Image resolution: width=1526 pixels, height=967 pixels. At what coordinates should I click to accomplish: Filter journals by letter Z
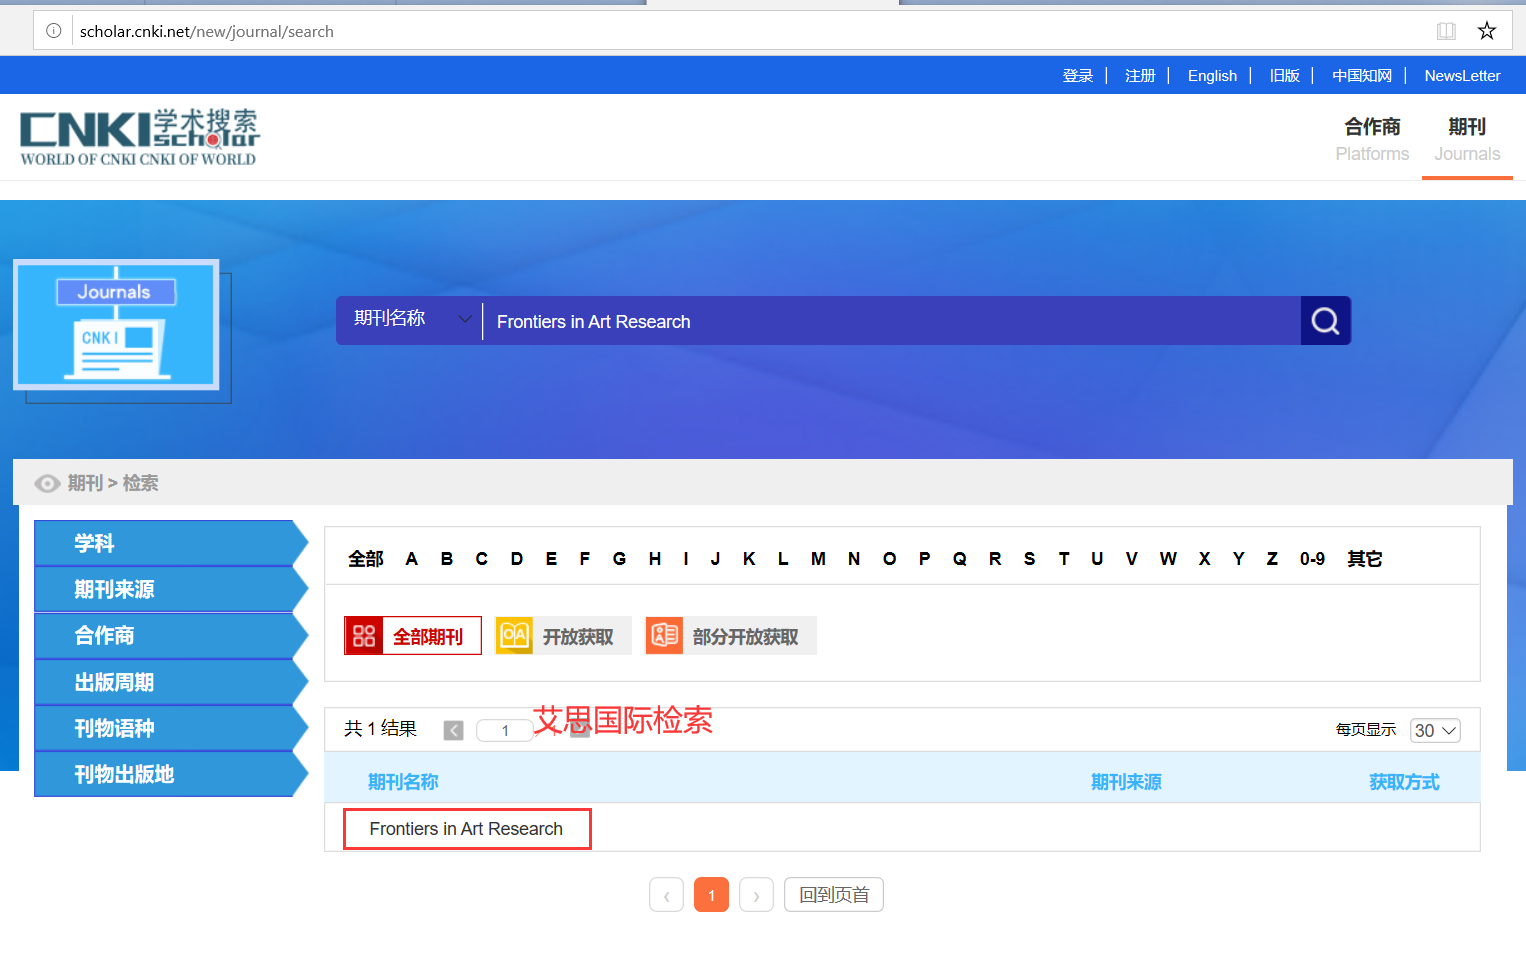point(1272,559)
